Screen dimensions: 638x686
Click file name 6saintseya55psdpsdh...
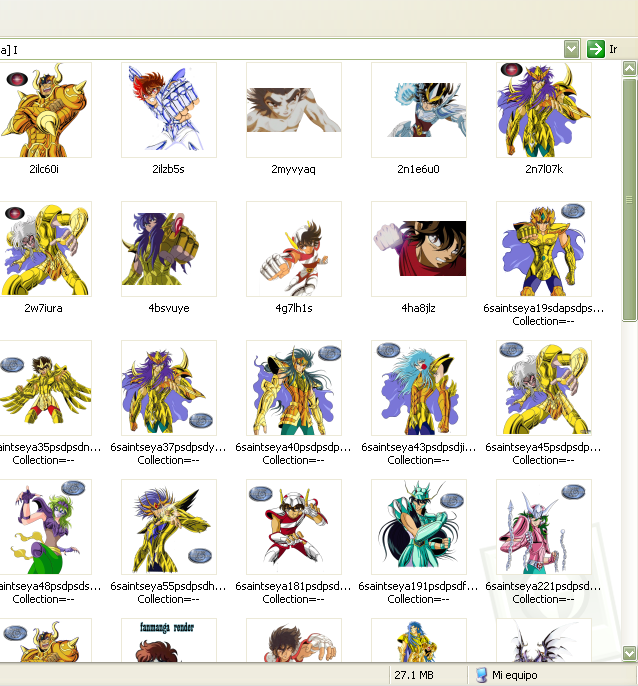click(x=168, y=587)
